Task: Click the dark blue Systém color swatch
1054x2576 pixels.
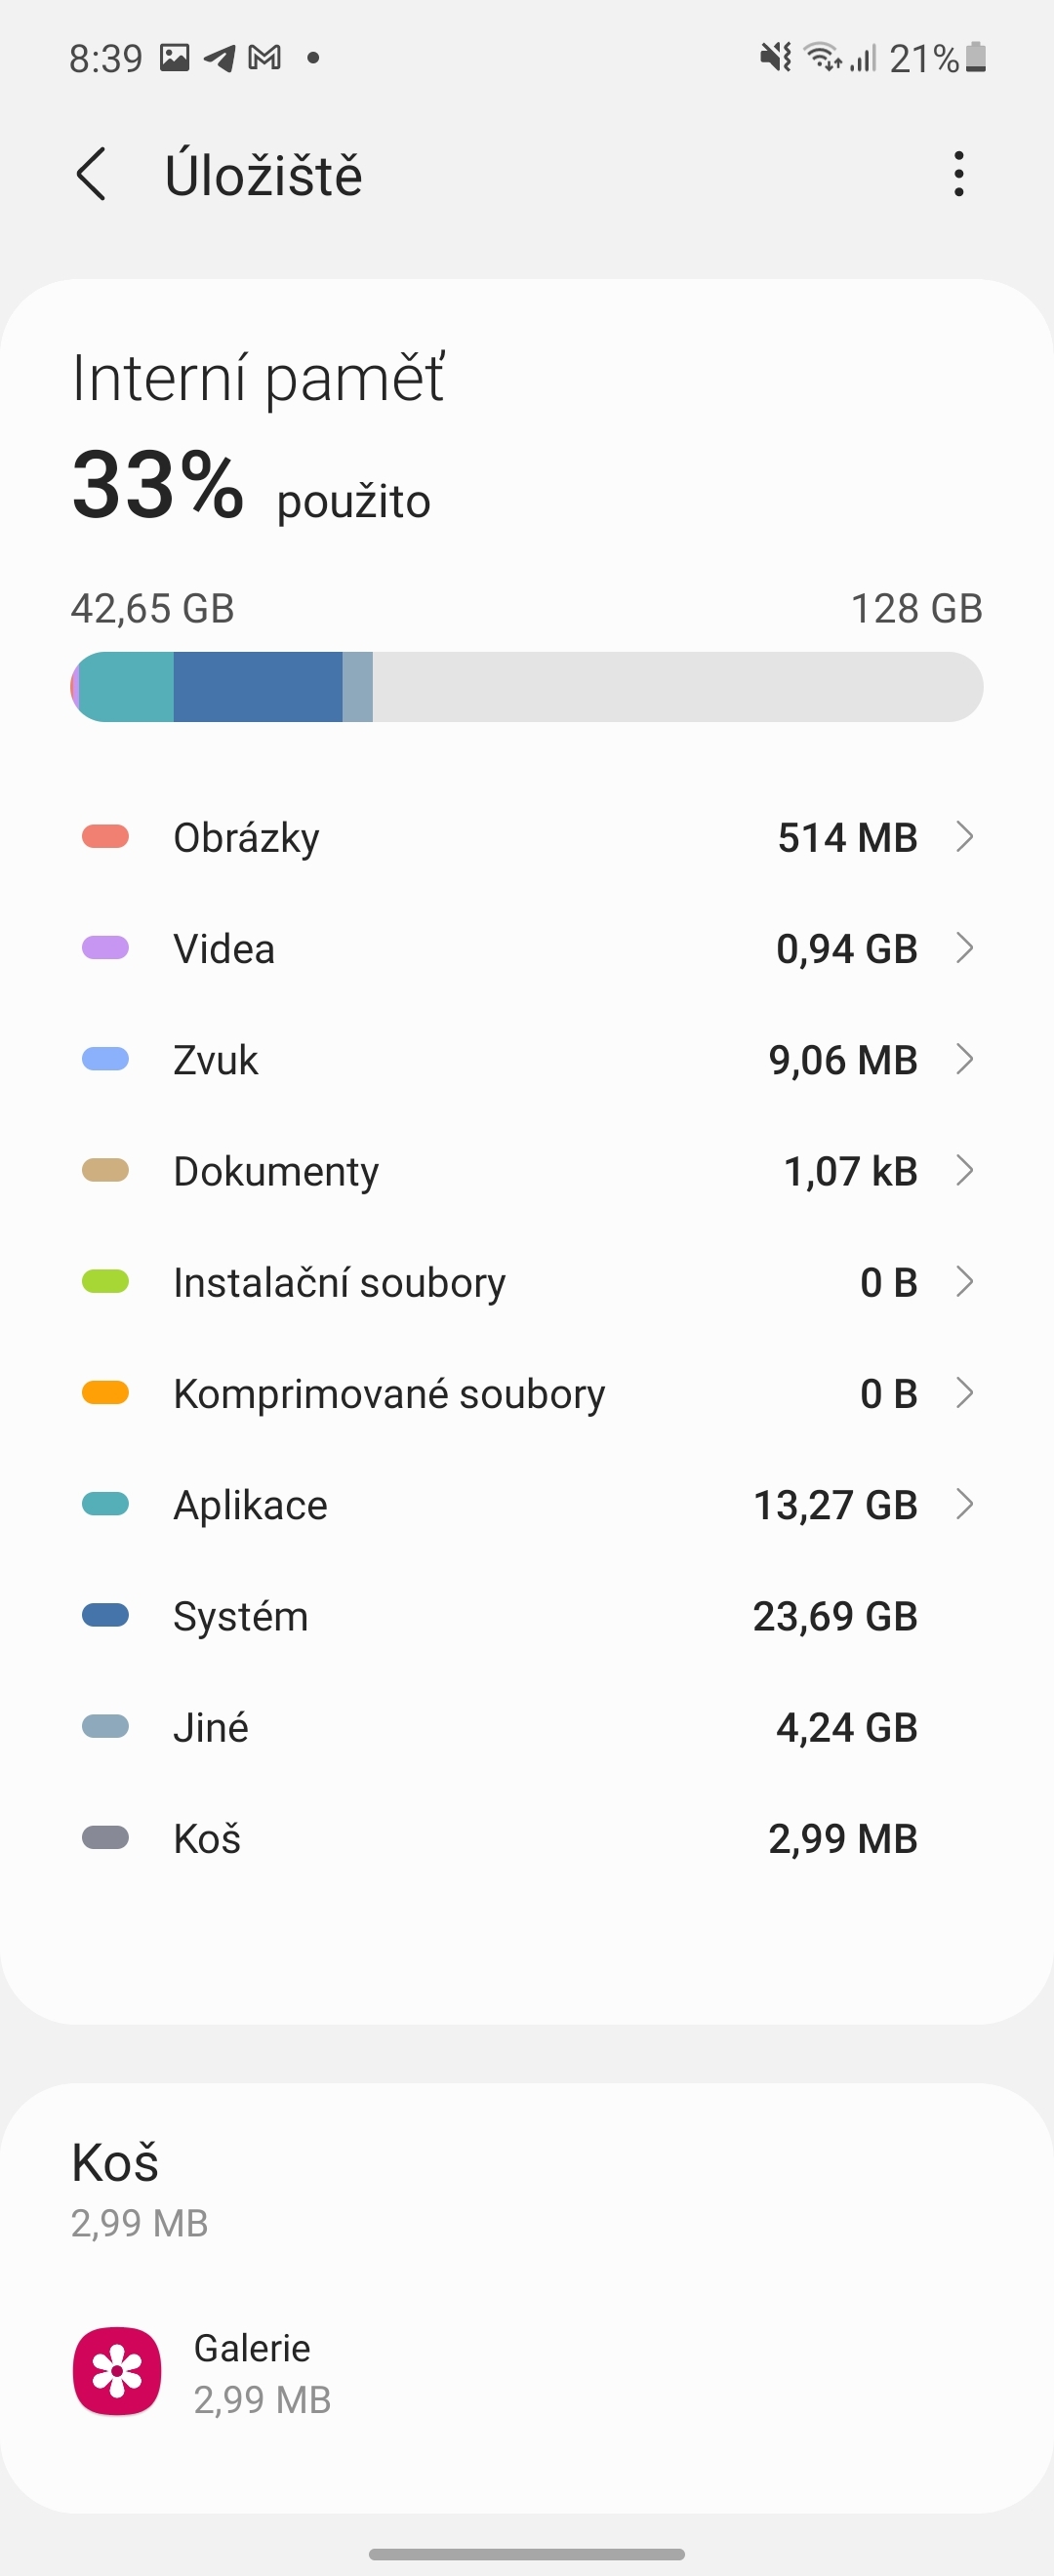Action: point(105,1616)
